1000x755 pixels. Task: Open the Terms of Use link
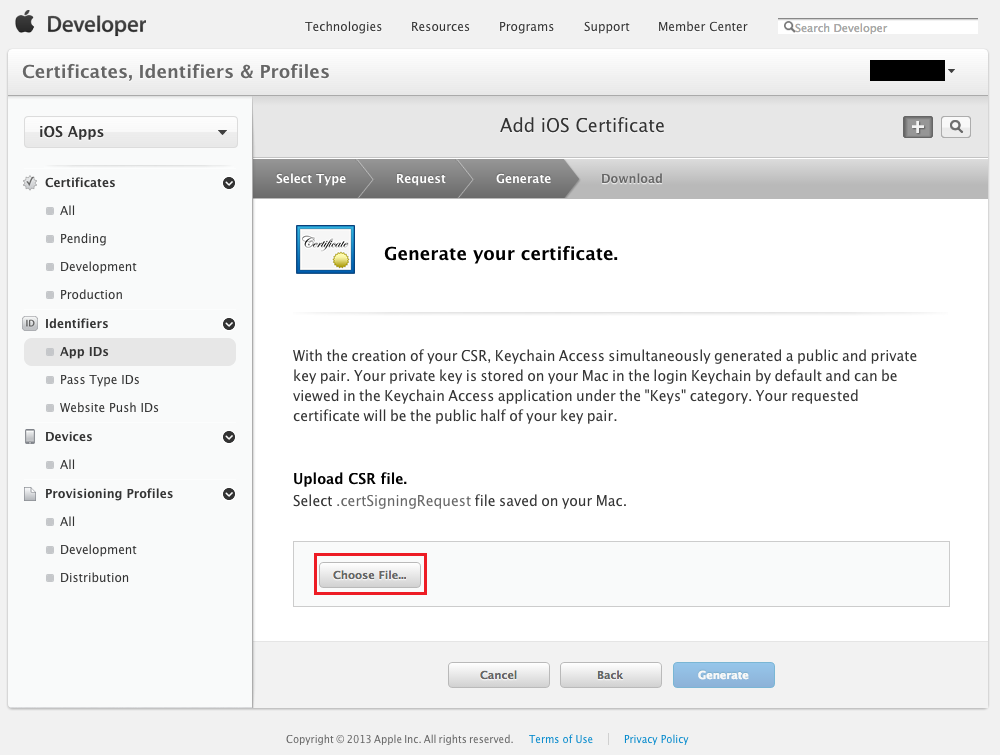coord(561,739)
